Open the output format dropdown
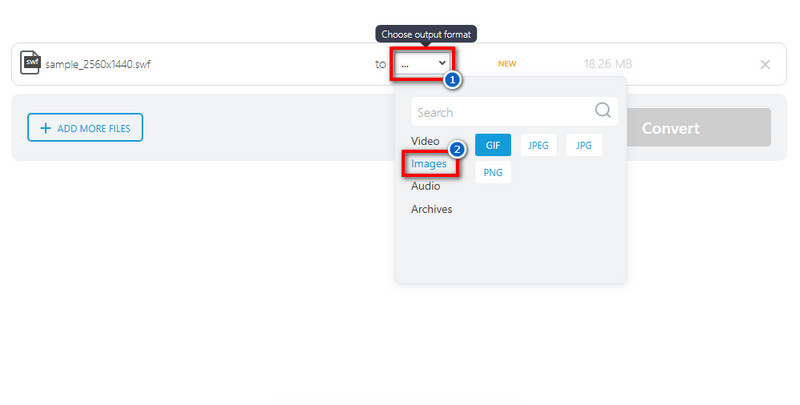 click(x=423, y=64)
